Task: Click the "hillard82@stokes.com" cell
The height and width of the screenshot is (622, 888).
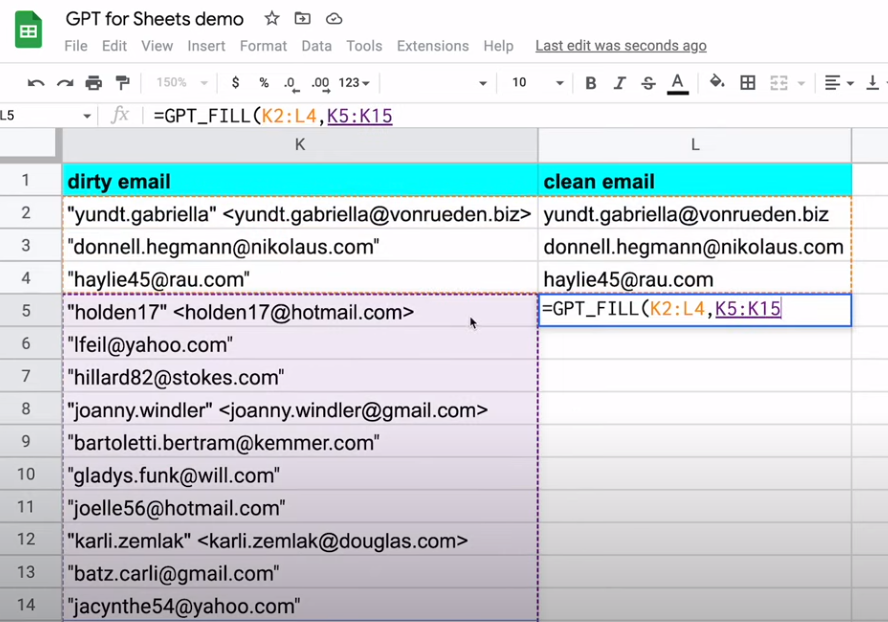Action: [x=300, y=377]
